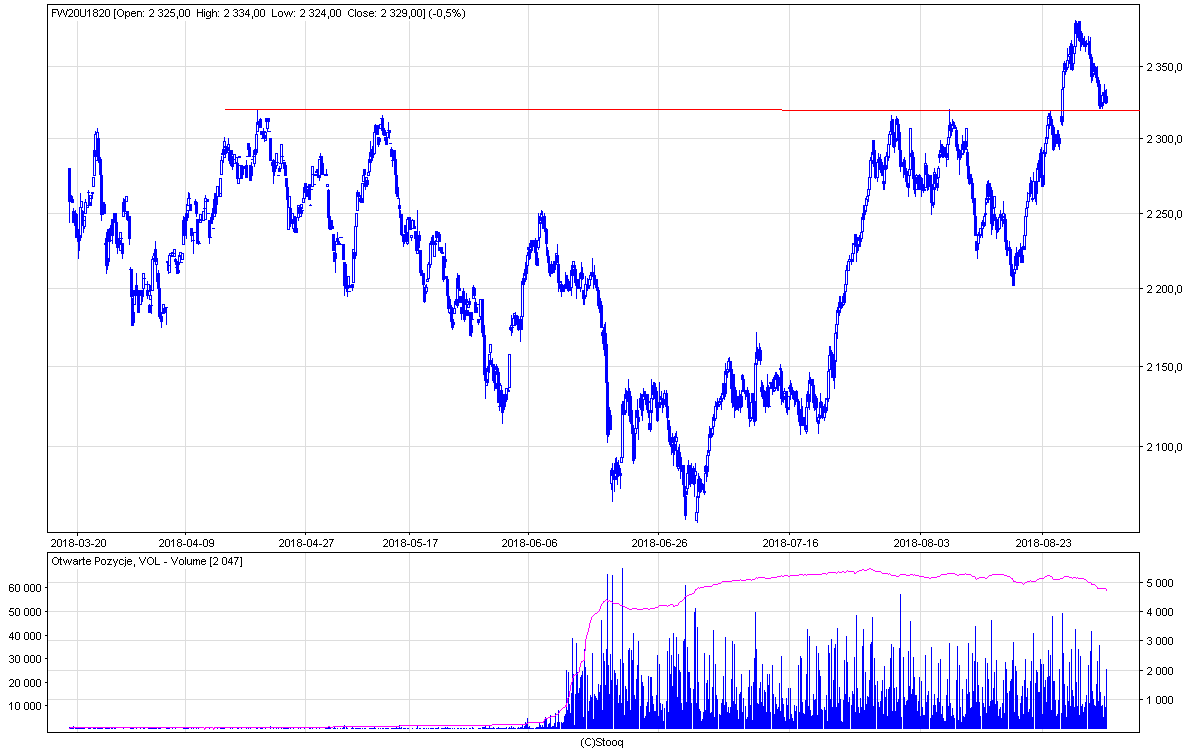Image resolution: width=1200 pixels, height=750 pixels.
Task: Click the 2 150,0 price axis label
Action: 1165,369
